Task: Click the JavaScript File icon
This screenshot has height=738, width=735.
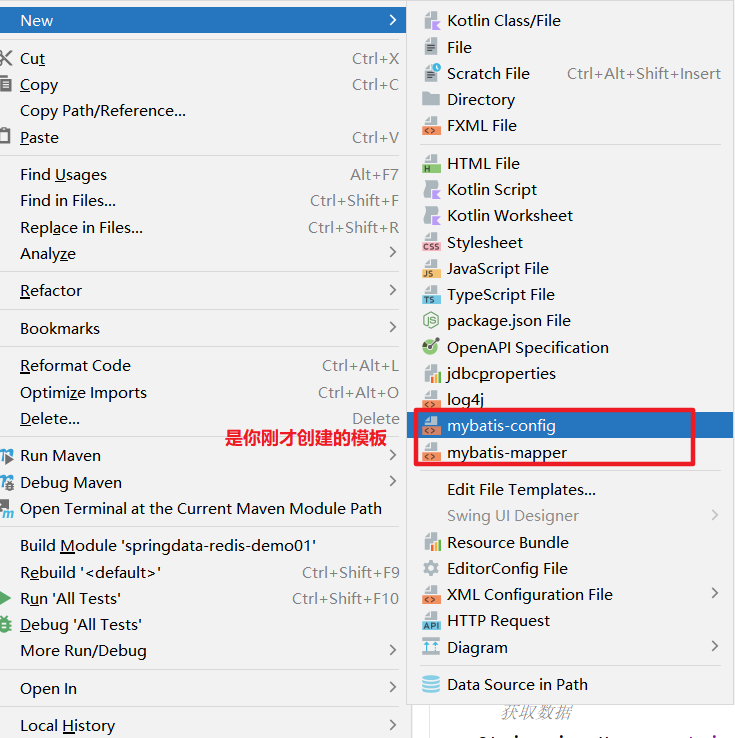Action: pos(431,269)
